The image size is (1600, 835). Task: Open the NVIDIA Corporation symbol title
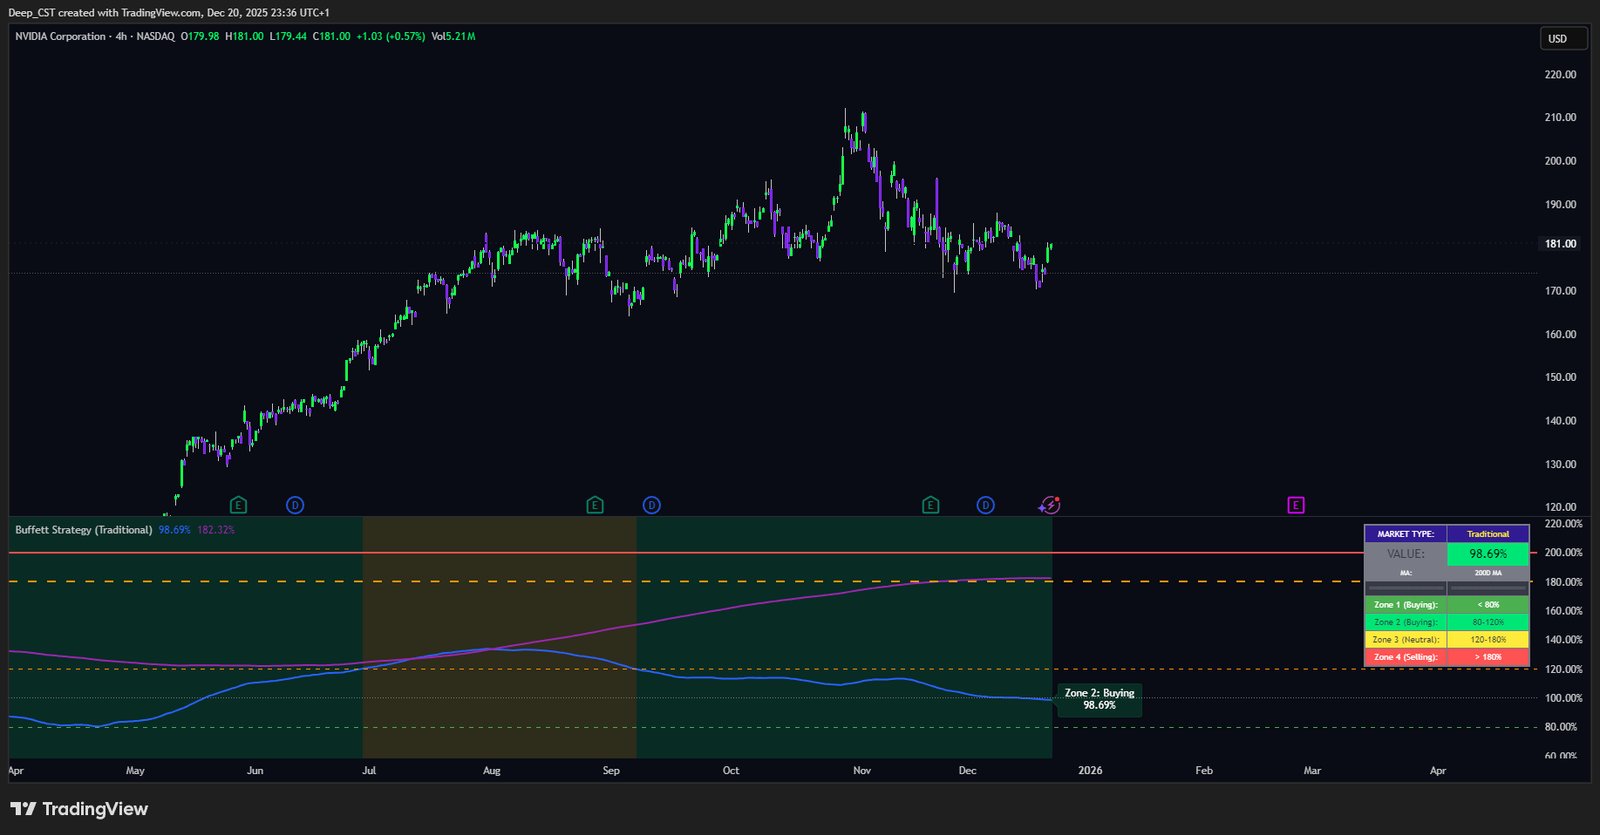(x=60, y=36)
